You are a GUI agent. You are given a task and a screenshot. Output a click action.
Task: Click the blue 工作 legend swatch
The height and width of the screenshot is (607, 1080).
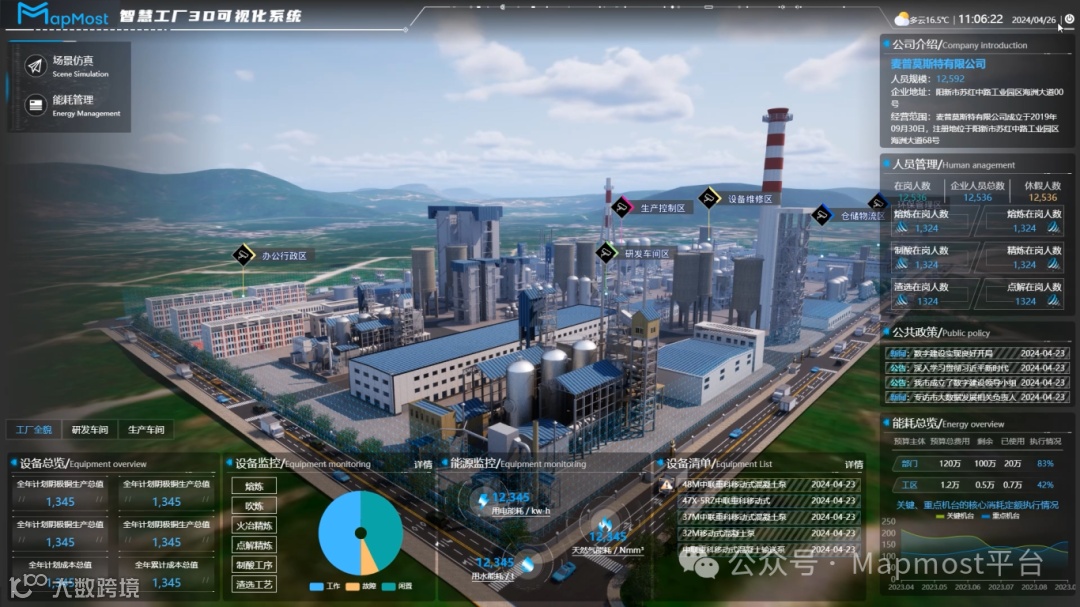click(x=316, y=586)
